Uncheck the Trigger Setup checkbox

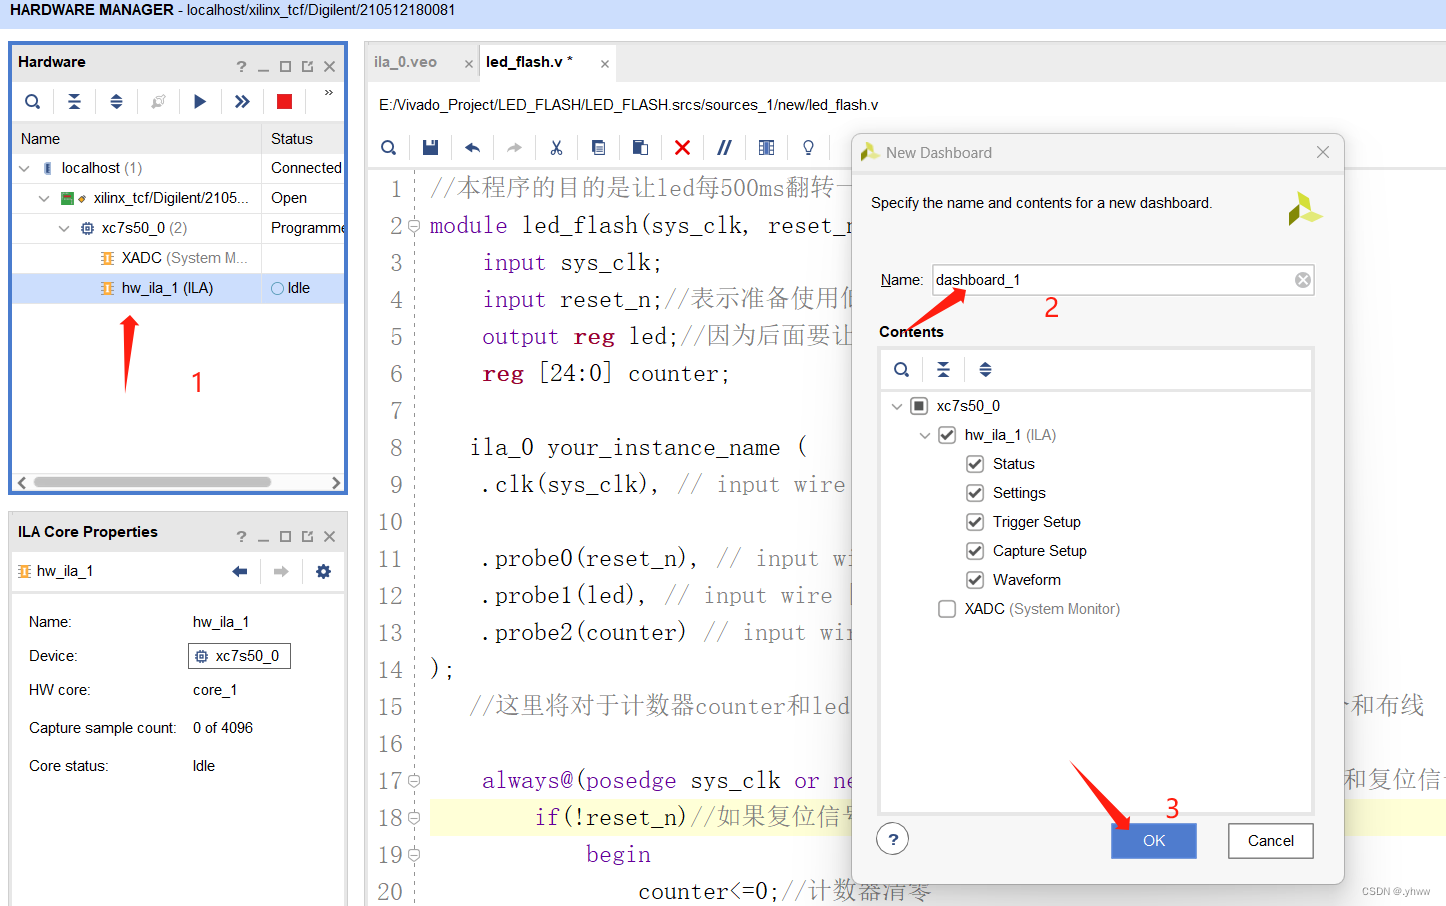click(x=975, y=522)
